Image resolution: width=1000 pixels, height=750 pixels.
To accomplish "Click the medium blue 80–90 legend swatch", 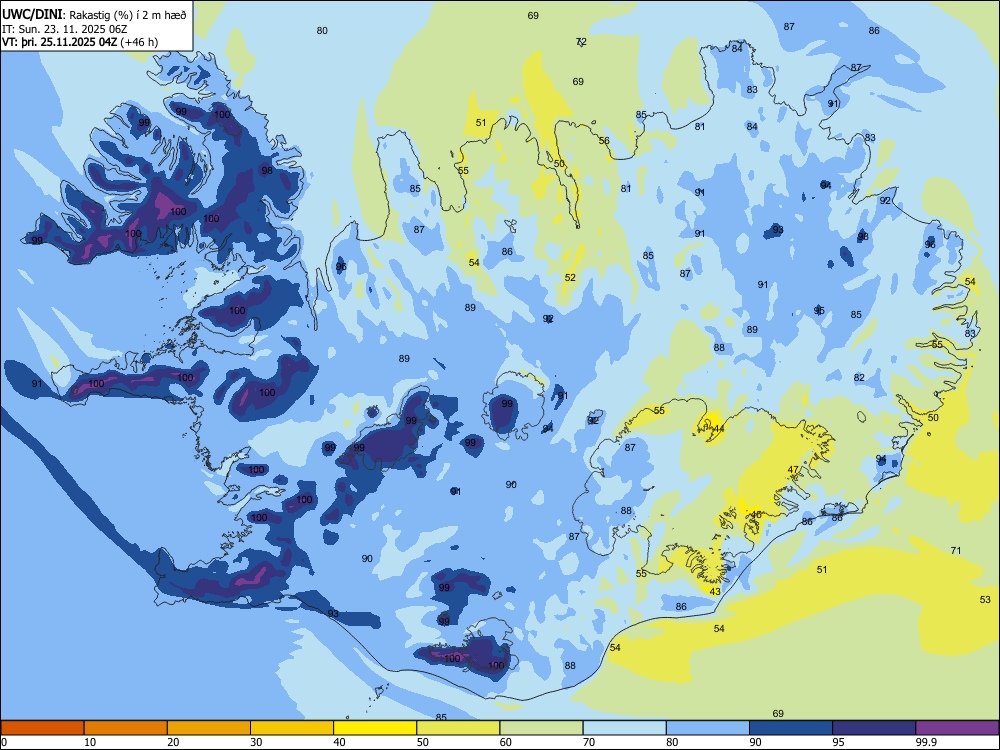I will pos(708,727).
